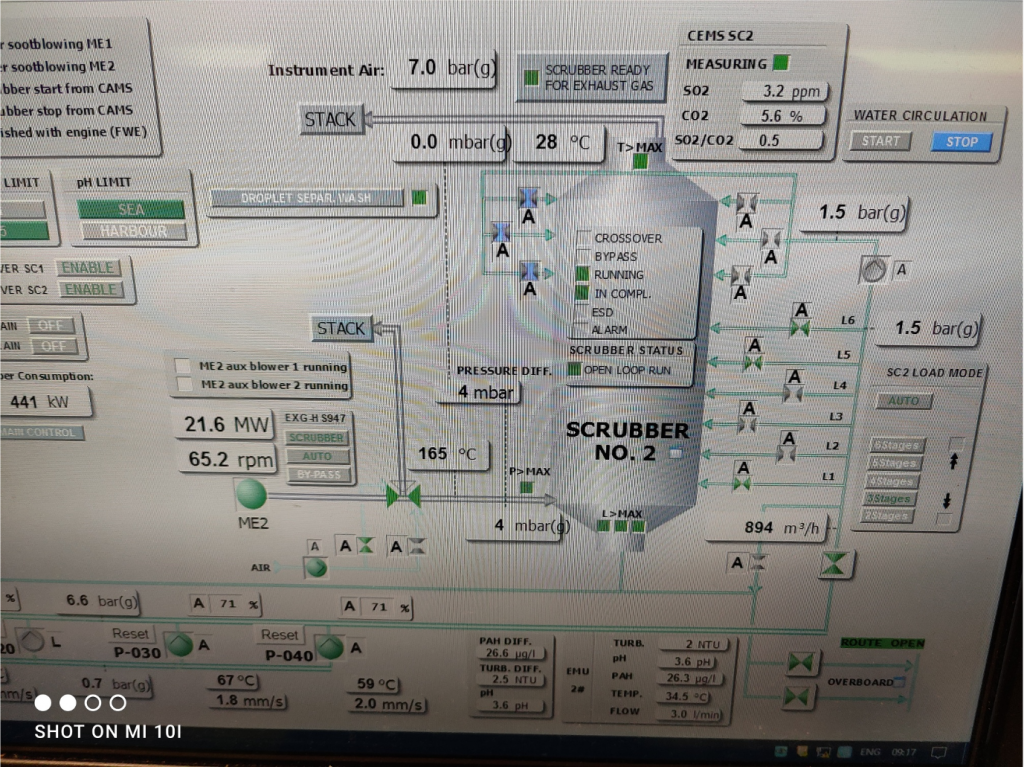The width and height of the screenshot is (1024, 767).
Task: Start water circulation with the START button
Action: pyautogui.click(x=880, y=140)
